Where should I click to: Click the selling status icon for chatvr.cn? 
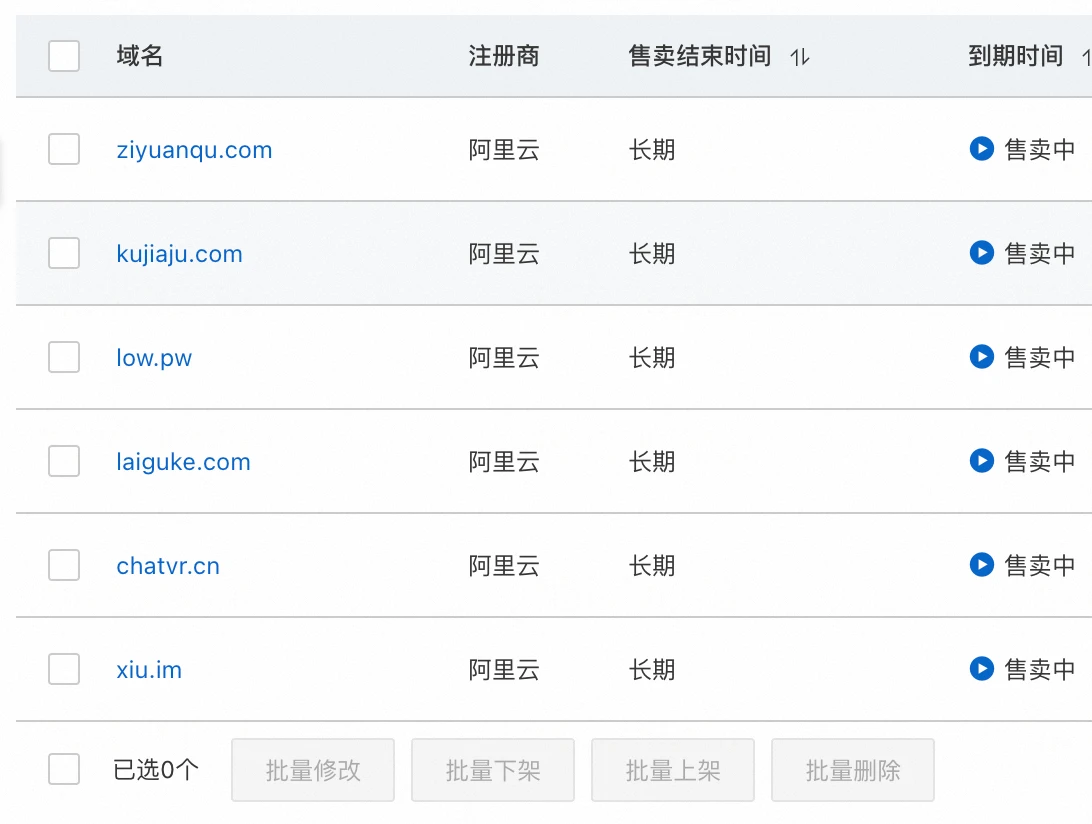click(981, 565)
